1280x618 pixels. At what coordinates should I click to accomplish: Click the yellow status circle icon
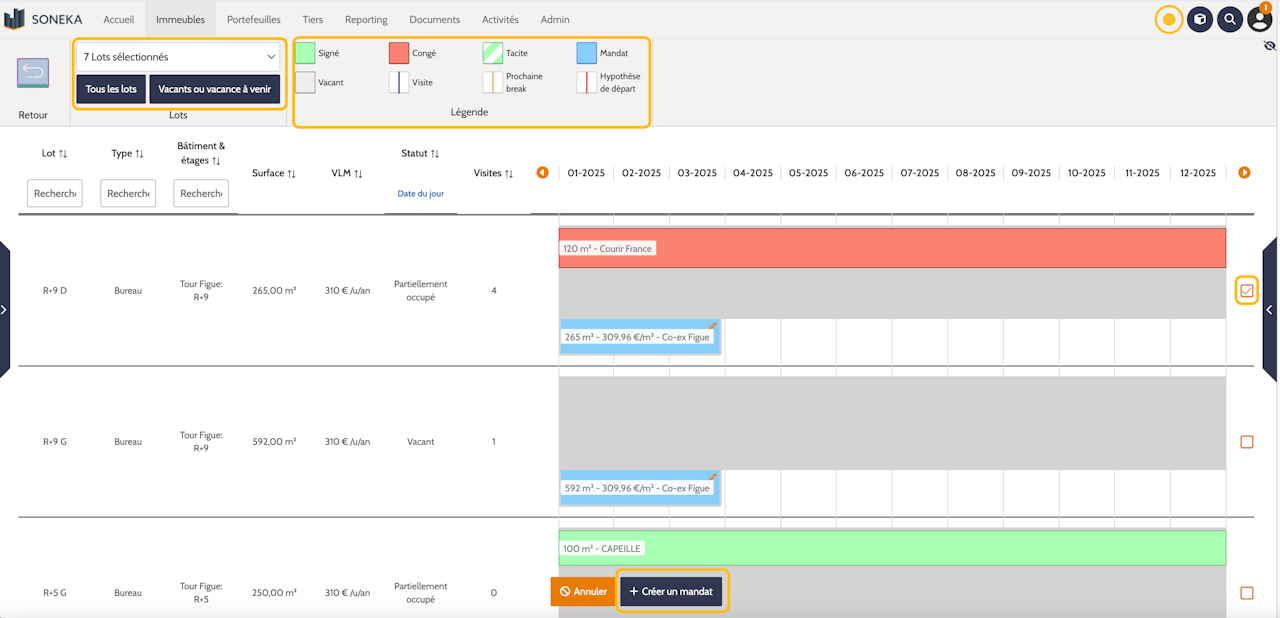[1168, 19]
